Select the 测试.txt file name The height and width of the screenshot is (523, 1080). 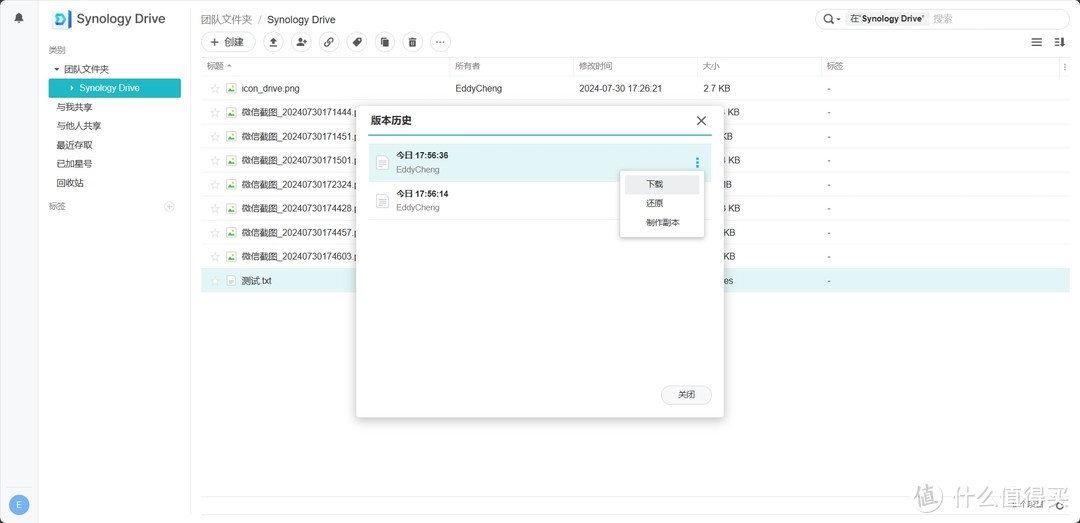256,280
